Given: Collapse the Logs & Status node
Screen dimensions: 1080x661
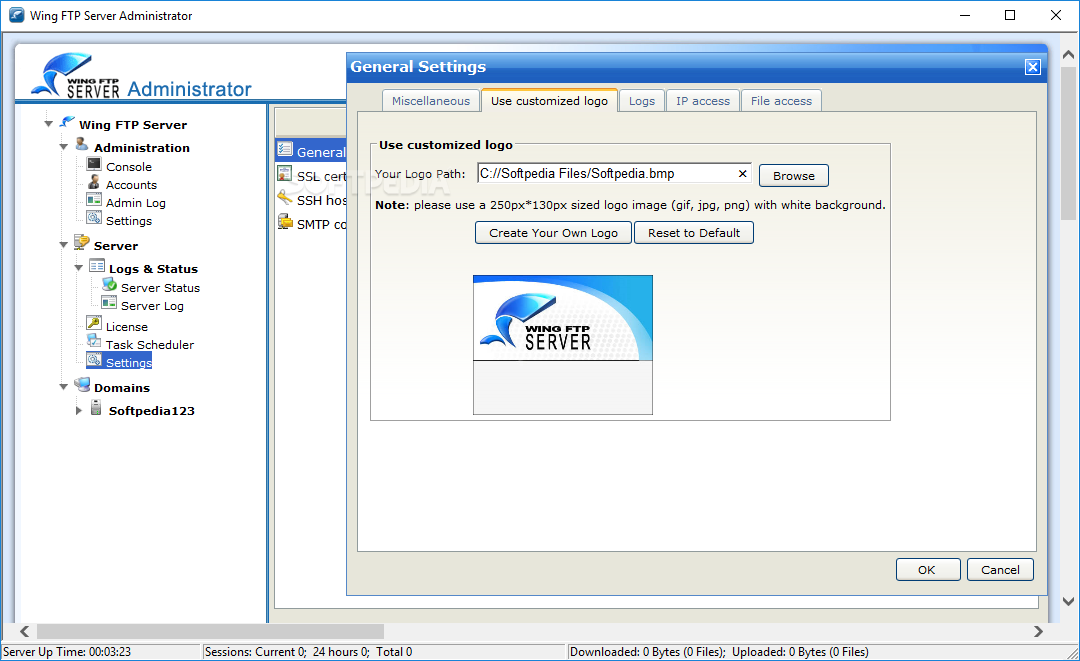Looking at the screenshot, I should 79,268.
